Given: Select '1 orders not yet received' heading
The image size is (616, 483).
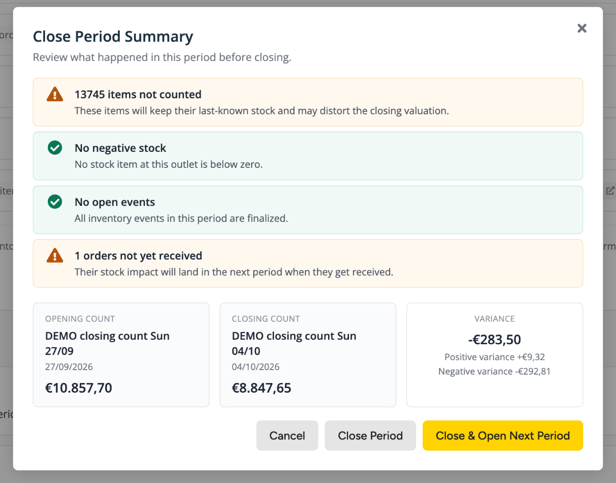Looking at the screenshot, I should 138,256.
